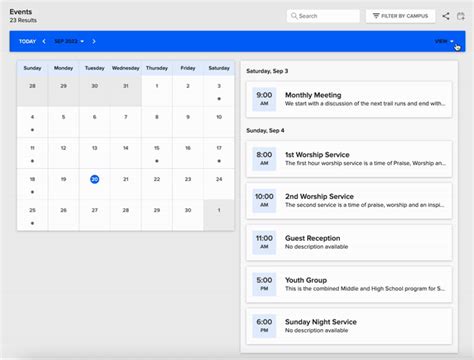Select September 7 on calendar
Image resolution: width=474 pixels, height=360 pixels.
126,122
